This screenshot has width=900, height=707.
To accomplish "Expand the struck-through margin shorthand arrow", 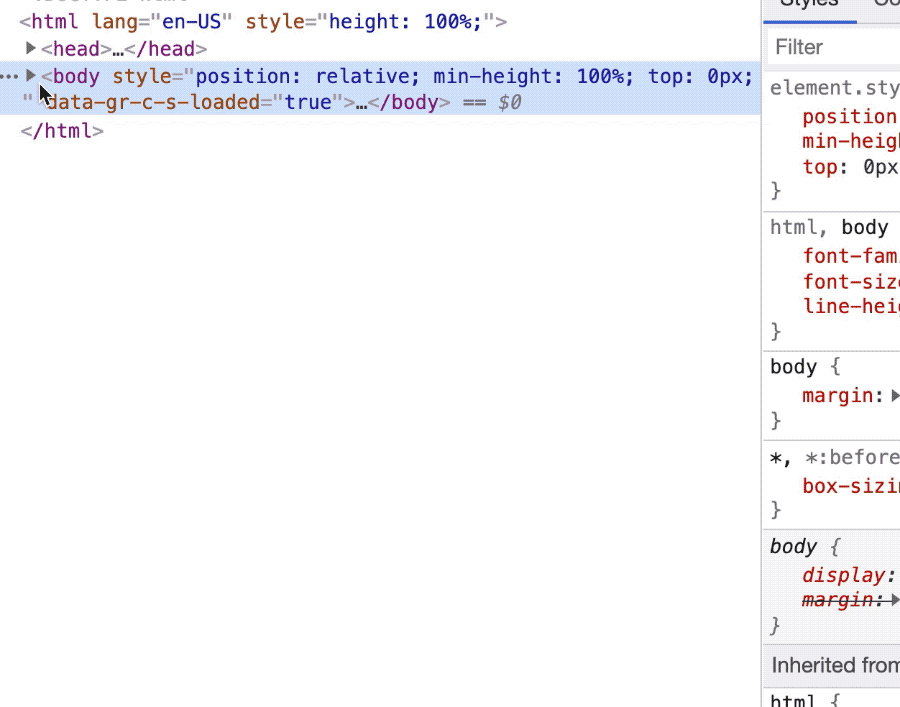I will [x=894, y=600].
